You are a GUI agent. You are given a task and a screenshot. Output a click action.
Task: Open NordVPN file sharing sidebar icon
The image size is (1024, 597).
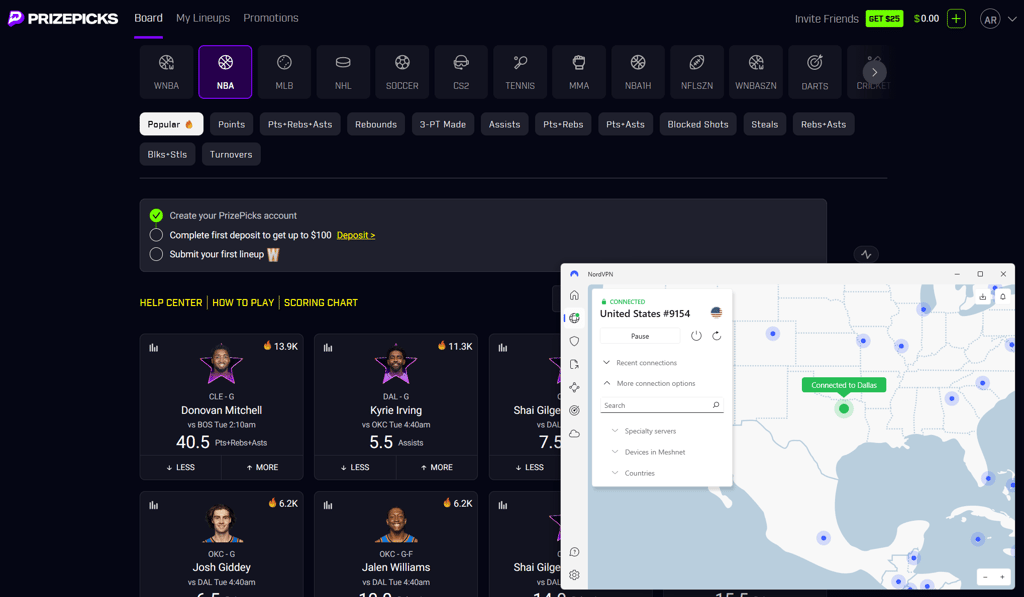[x=574, y=364]
